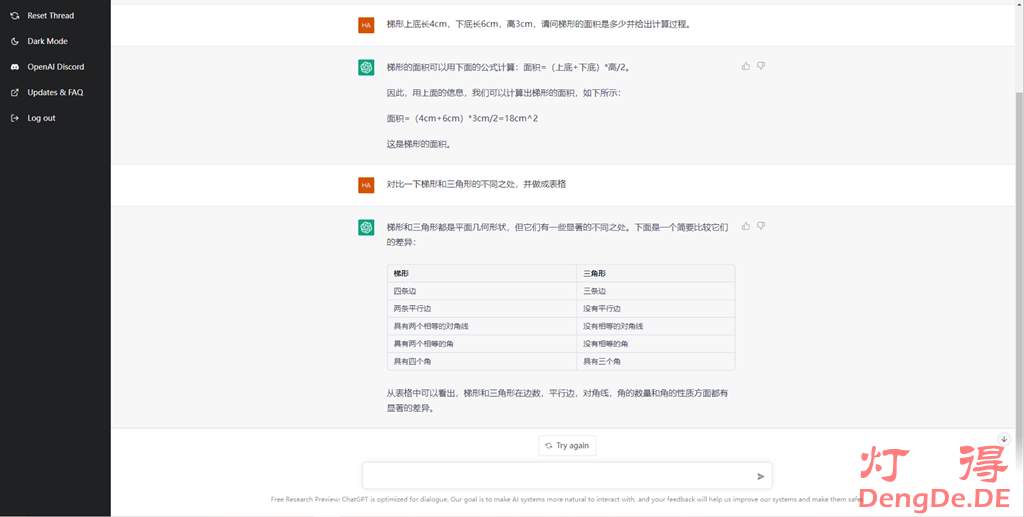This screenshot has width=1024, height=517.
Task: Log out using the sidebar option
Action: click(x=41, y=118)
